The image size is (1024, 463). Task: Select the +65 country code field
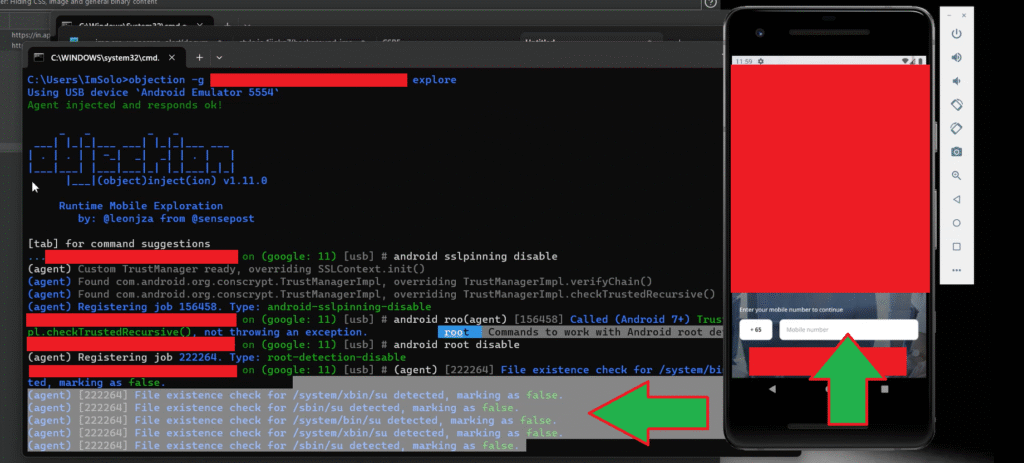click(755, 330)
